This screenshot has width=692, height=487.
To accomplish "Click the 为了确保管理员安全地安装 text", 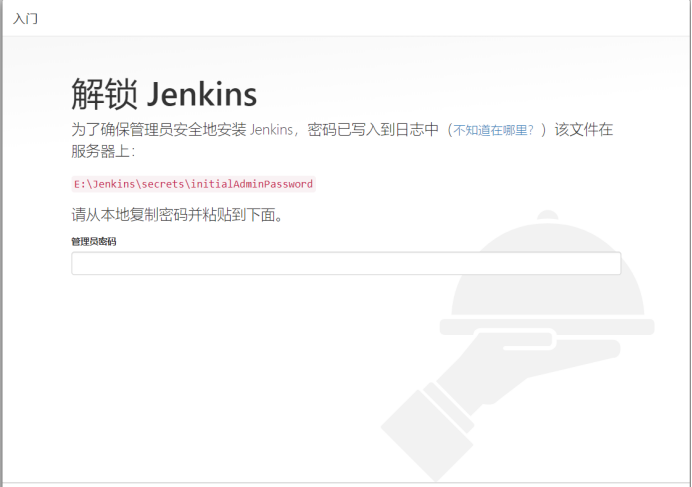I will pyautogui.click(x=159, y=130).
